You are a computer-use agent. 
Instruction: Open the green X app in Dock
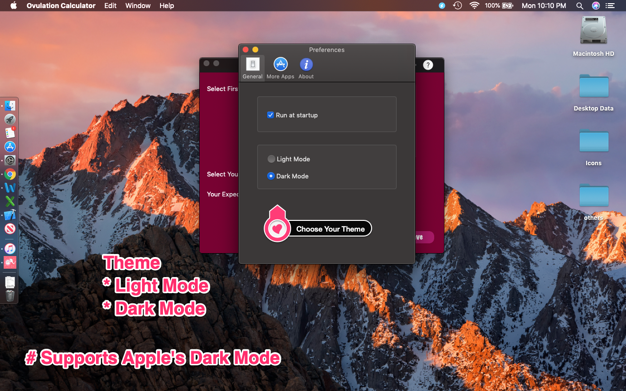coord(10,201)
